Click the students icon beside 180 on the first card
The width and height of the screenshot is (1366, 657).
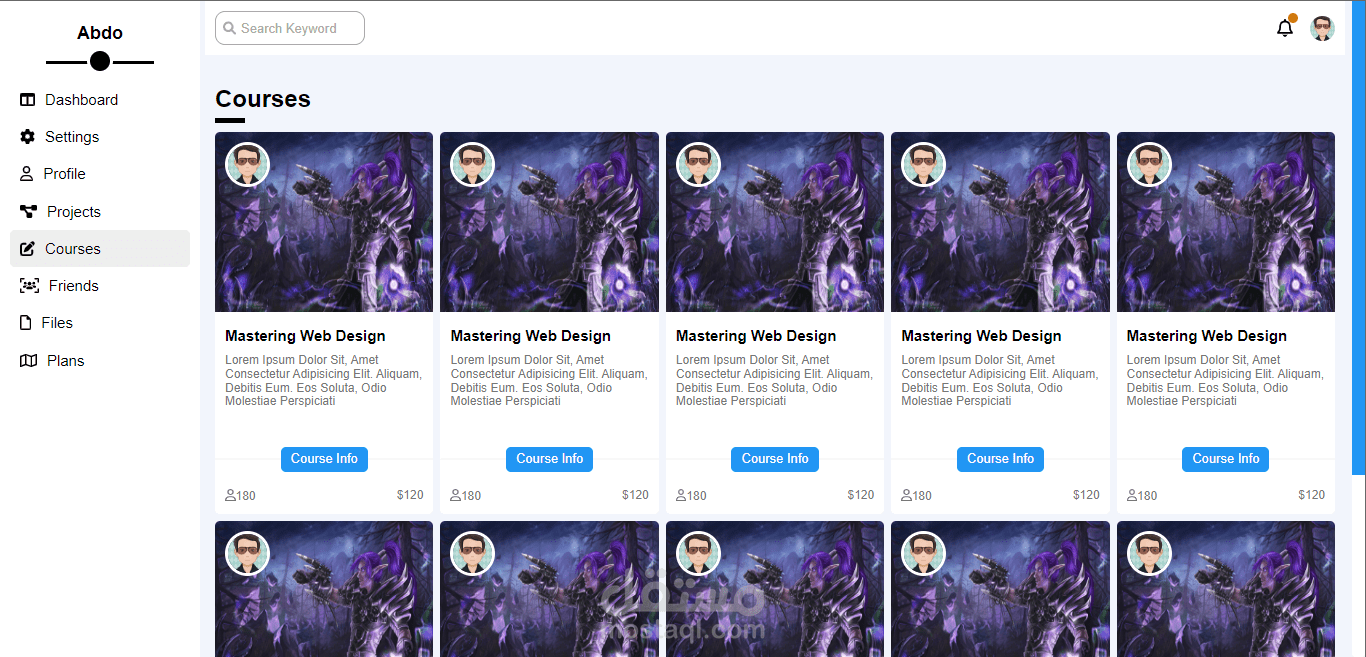[x=231, y=495]
